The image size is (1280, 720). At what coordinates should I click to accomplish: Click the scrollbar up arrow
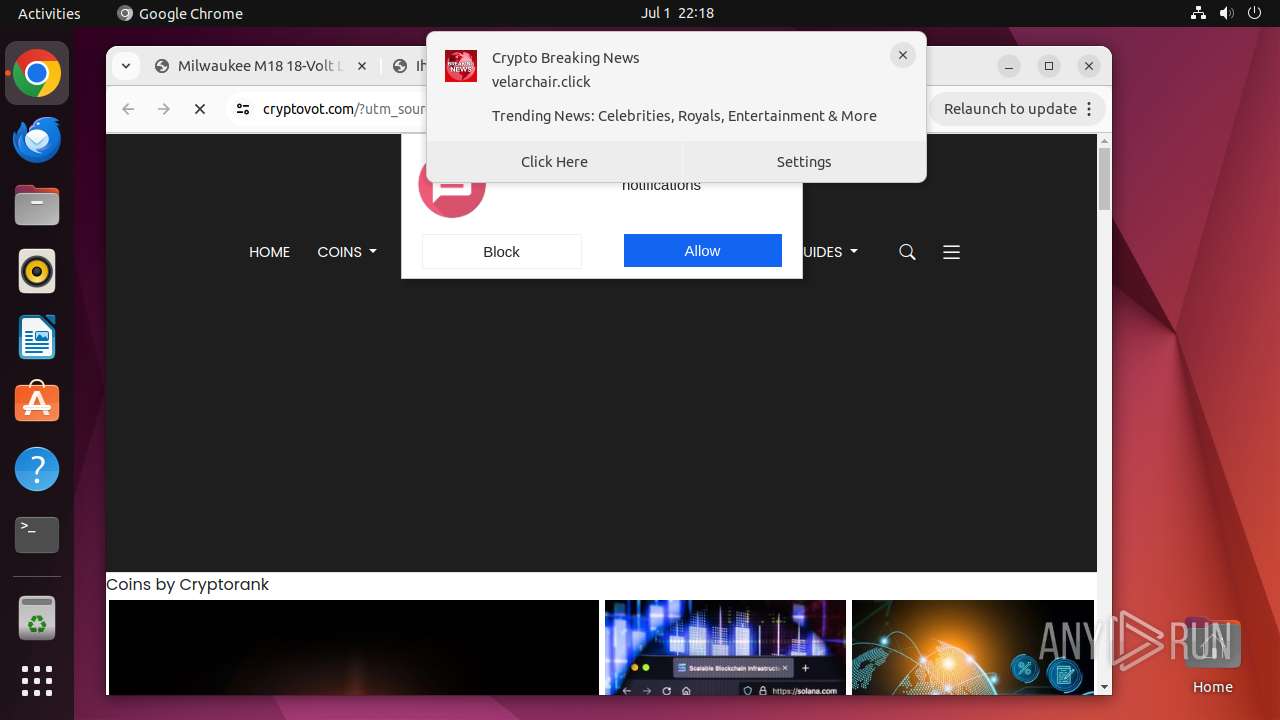point(1104,141)
